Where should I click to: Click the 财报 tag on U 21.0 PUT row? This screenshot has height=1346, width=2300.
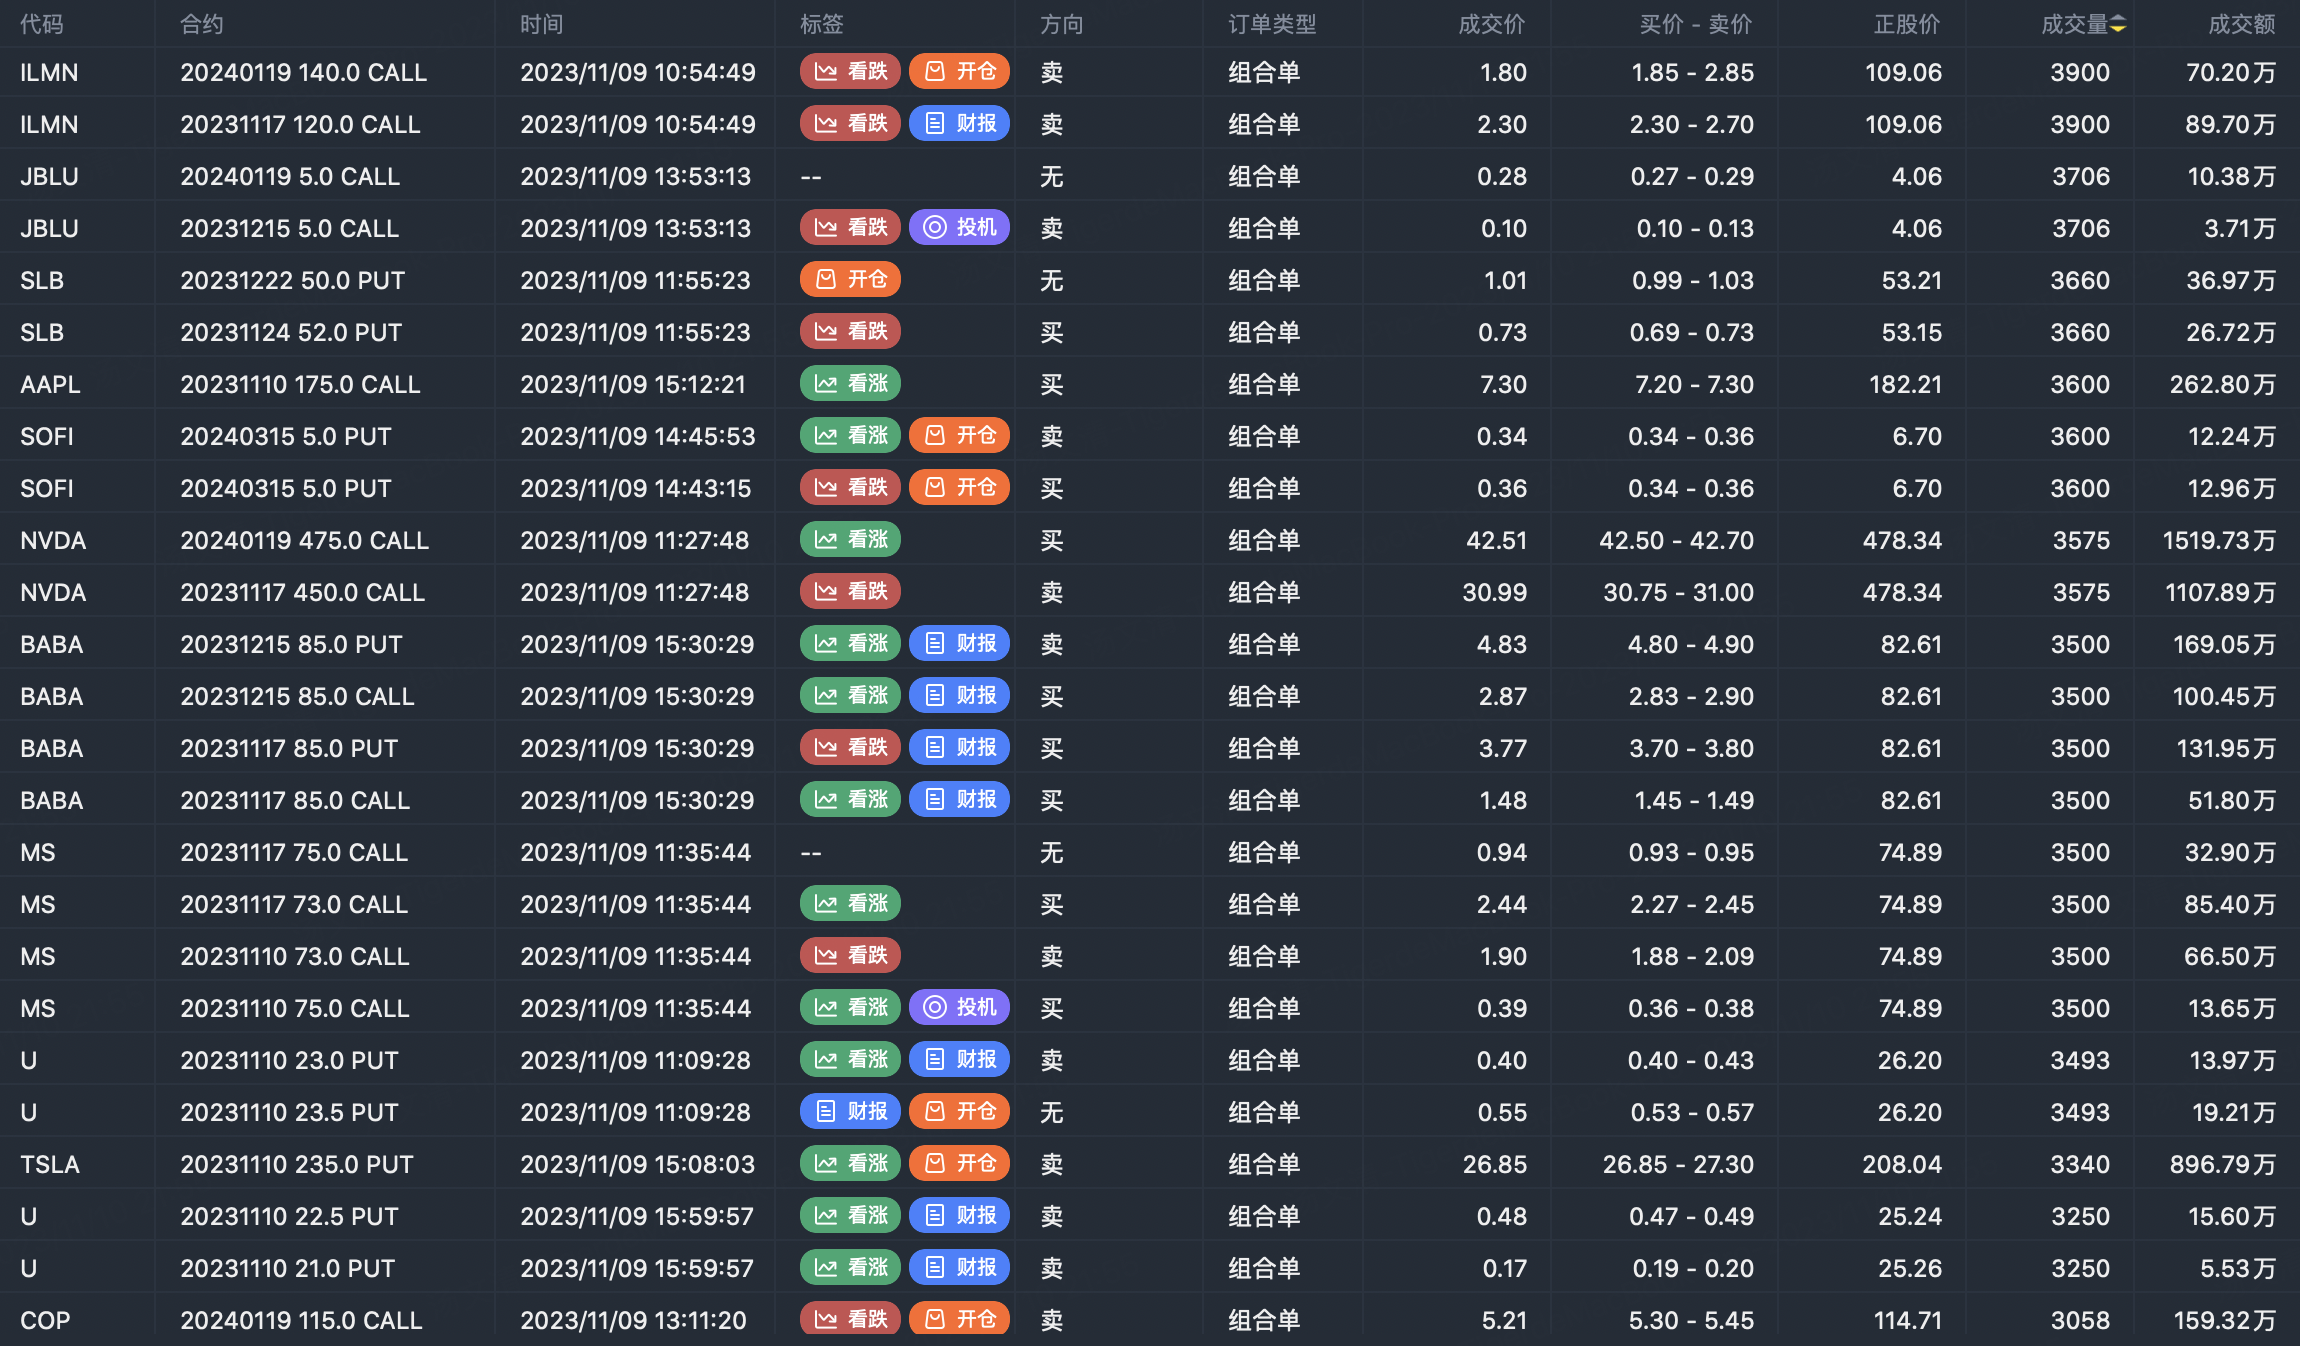coord(959,1267)
